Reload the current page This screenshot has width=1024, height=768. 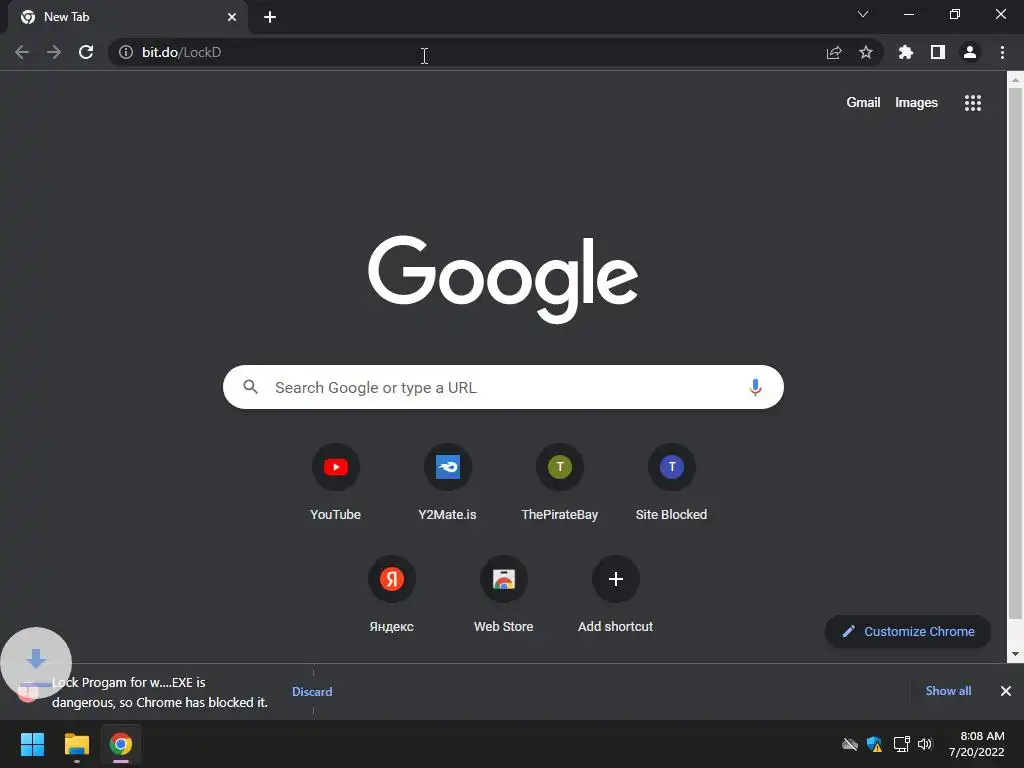86,52
